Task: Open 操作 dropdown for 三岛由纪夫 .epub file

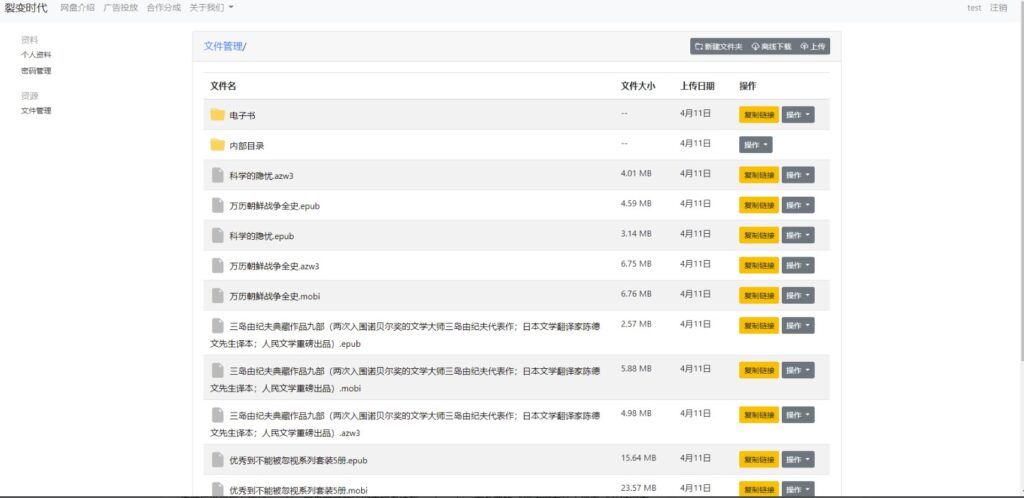Action: tap(798, 326)
